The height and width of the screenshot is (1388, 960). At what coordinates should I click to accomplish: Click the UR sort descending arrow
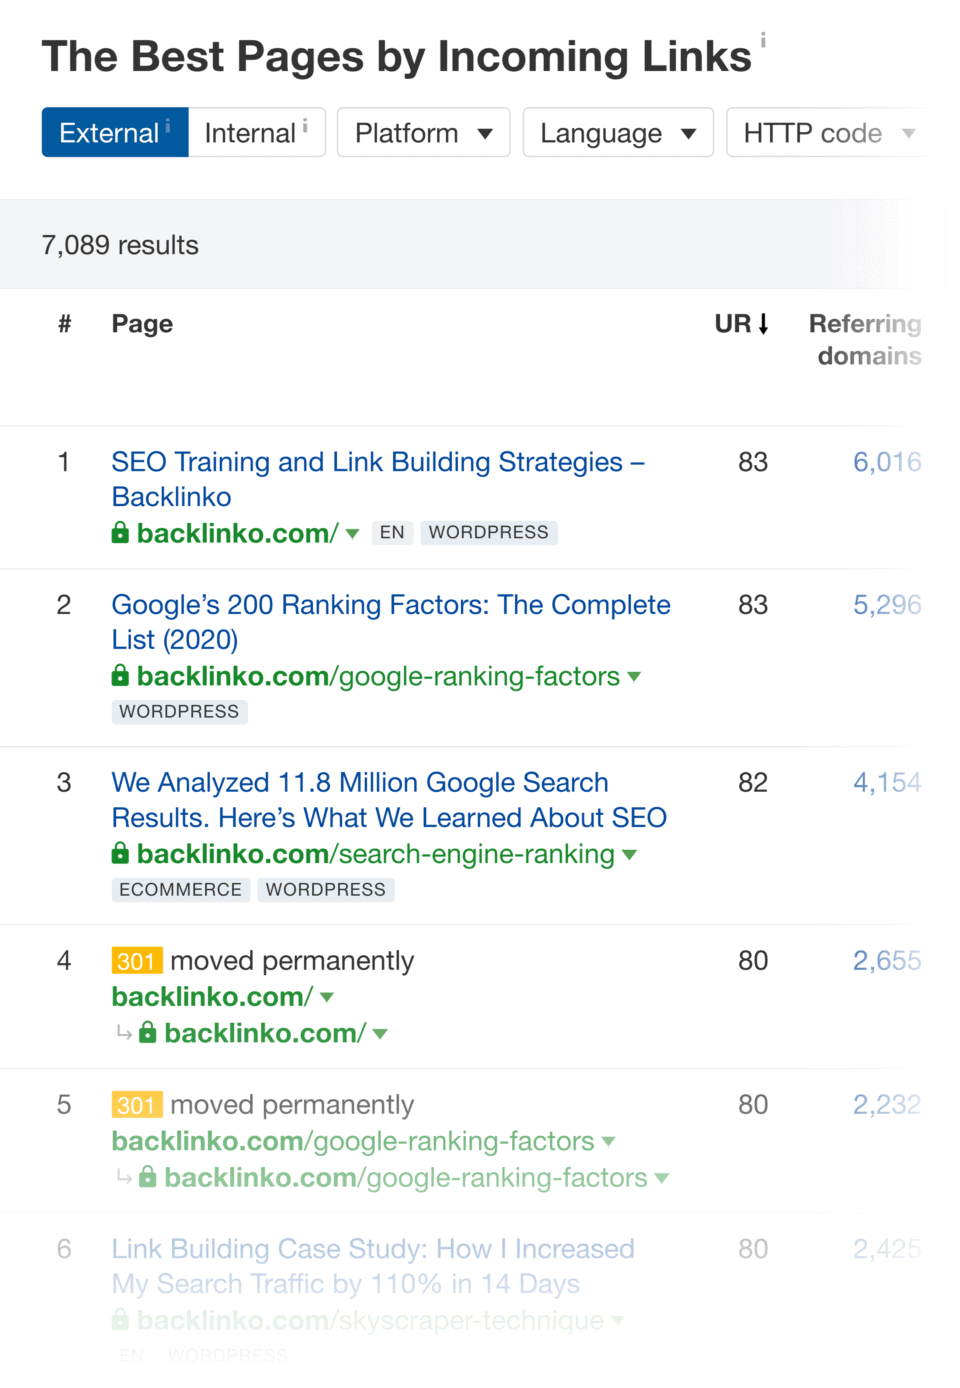(764, 324)
